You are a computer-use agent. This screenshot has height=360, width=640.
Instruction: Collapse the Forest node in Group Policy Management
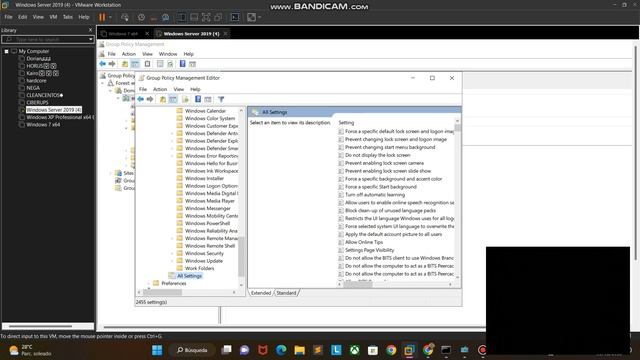click(102, 83)
